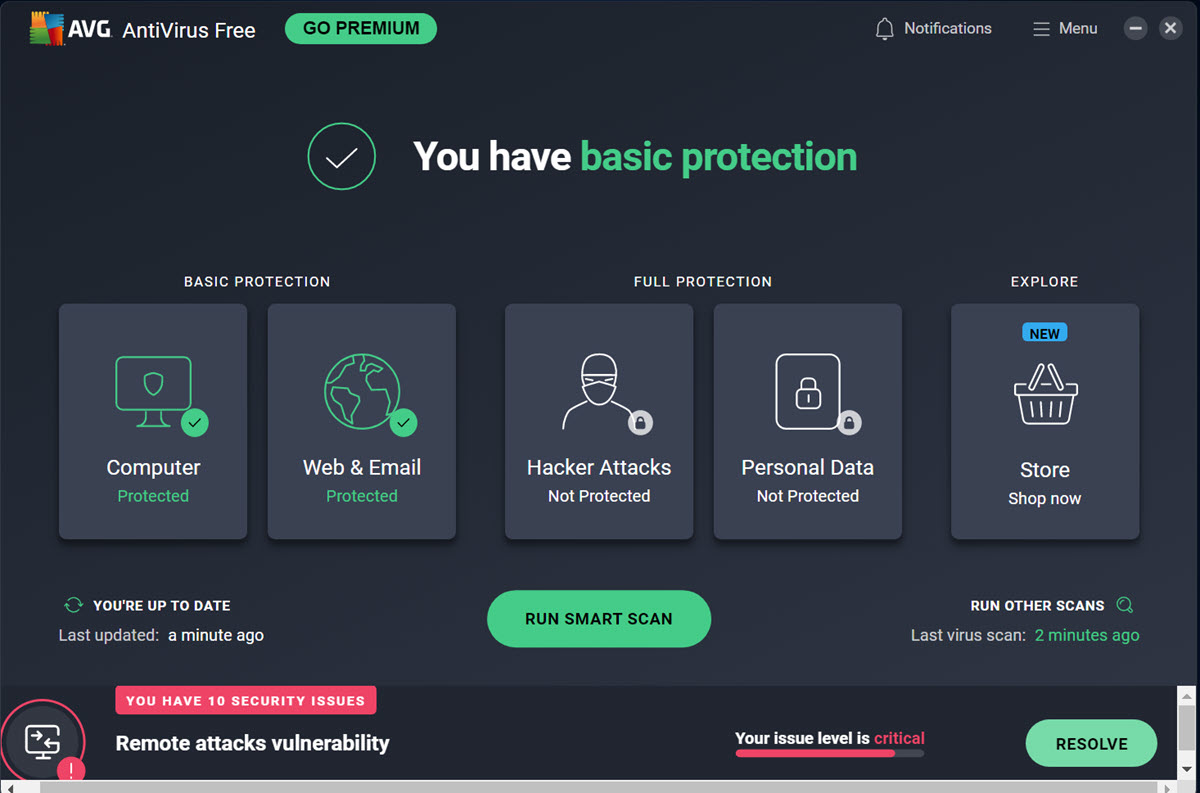The width and height of the screenshot is (1200, 793).
Task: Click the Run Other Scans magnifier icon
Action: click(x=1125, y=605)
